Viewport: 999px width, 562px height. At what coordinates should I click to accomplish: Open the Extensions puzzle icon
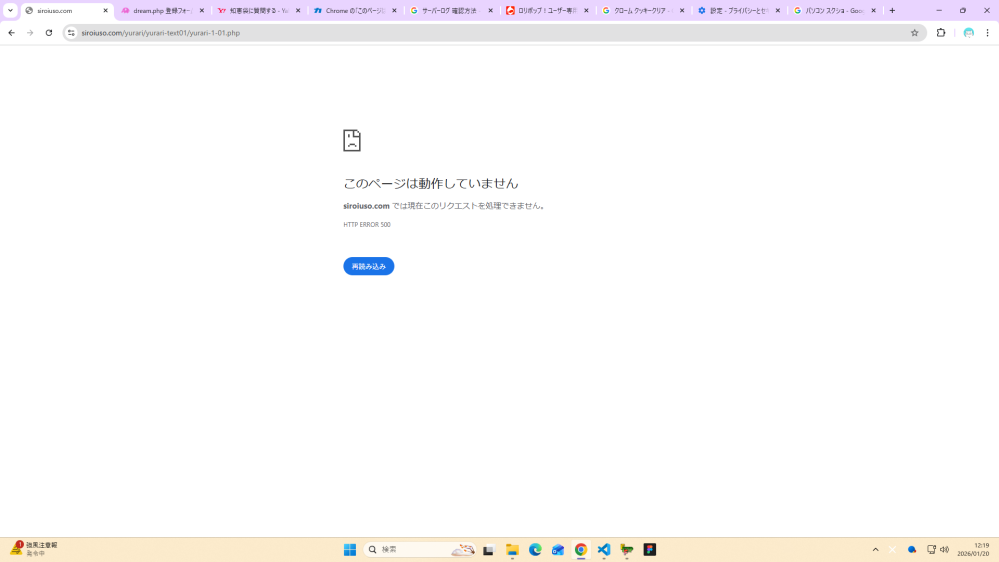coord(941,32)
